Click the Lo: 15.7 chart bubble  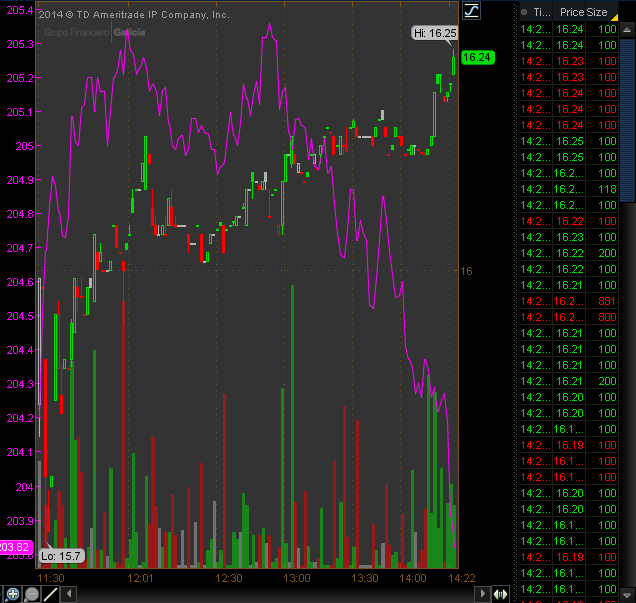[x=61, y=556]
